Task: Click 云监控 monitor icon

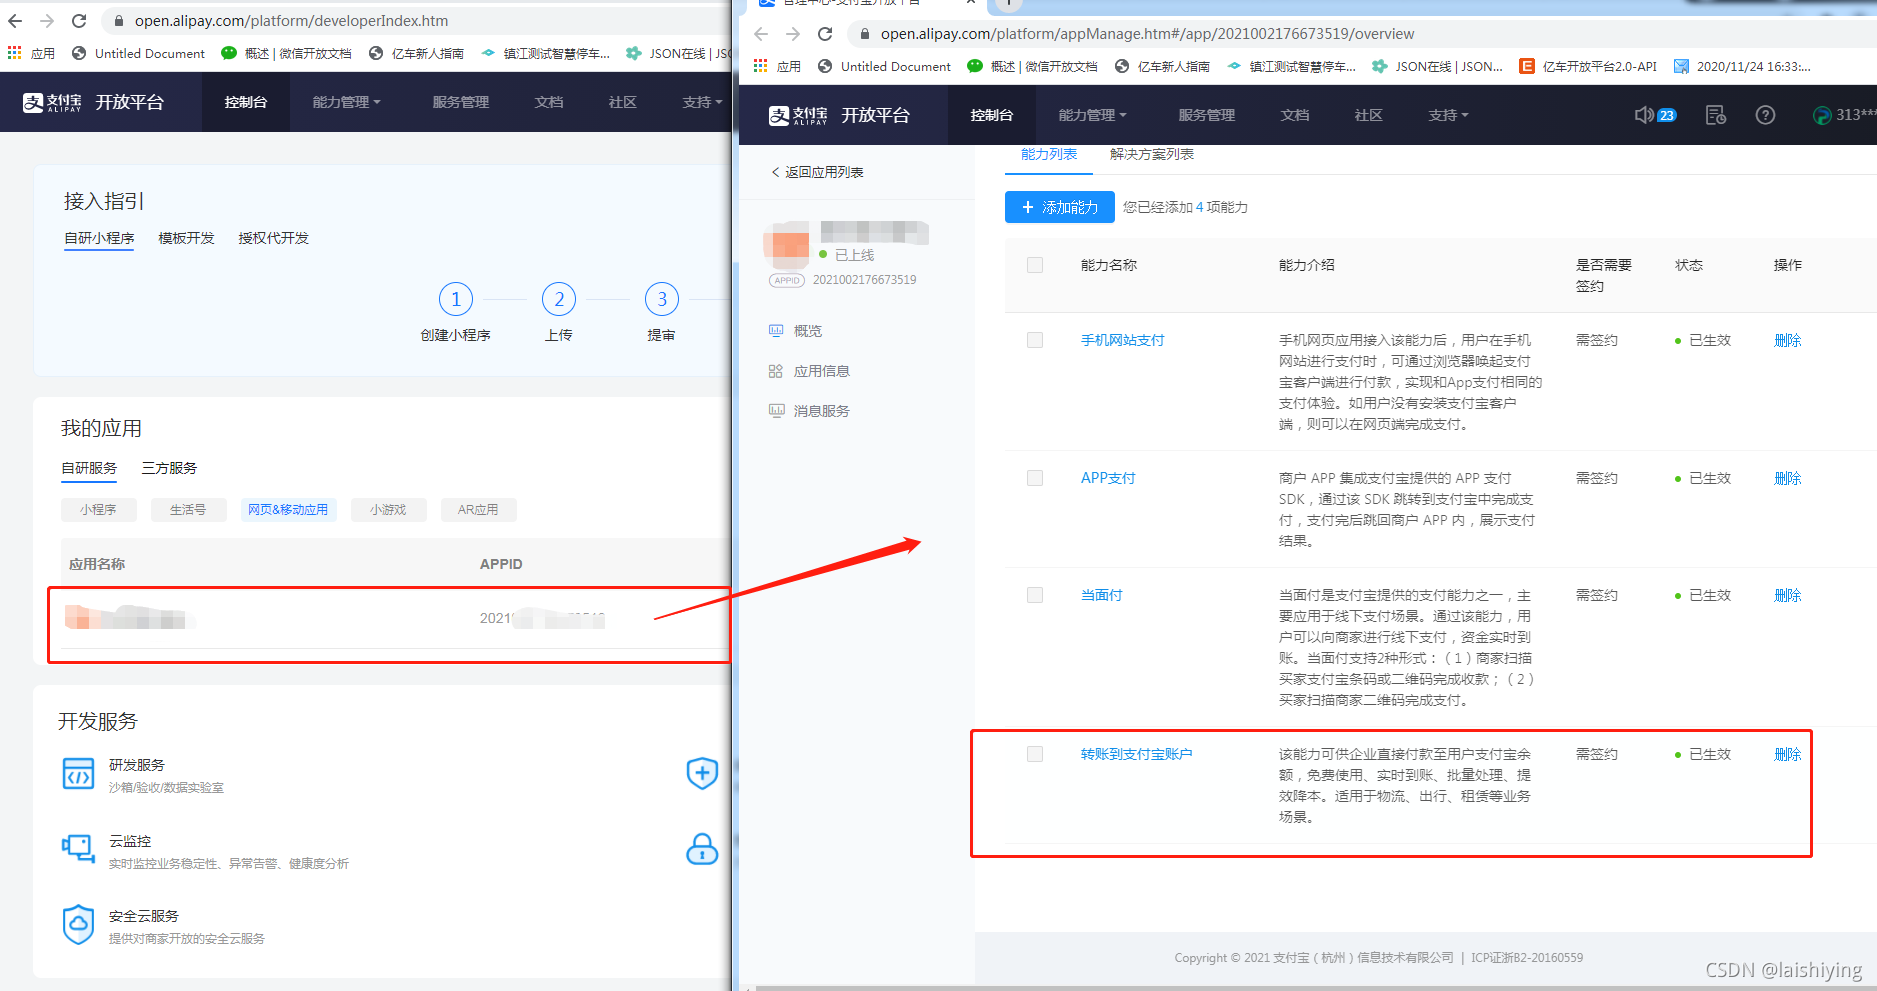Action: click(78, 849)
